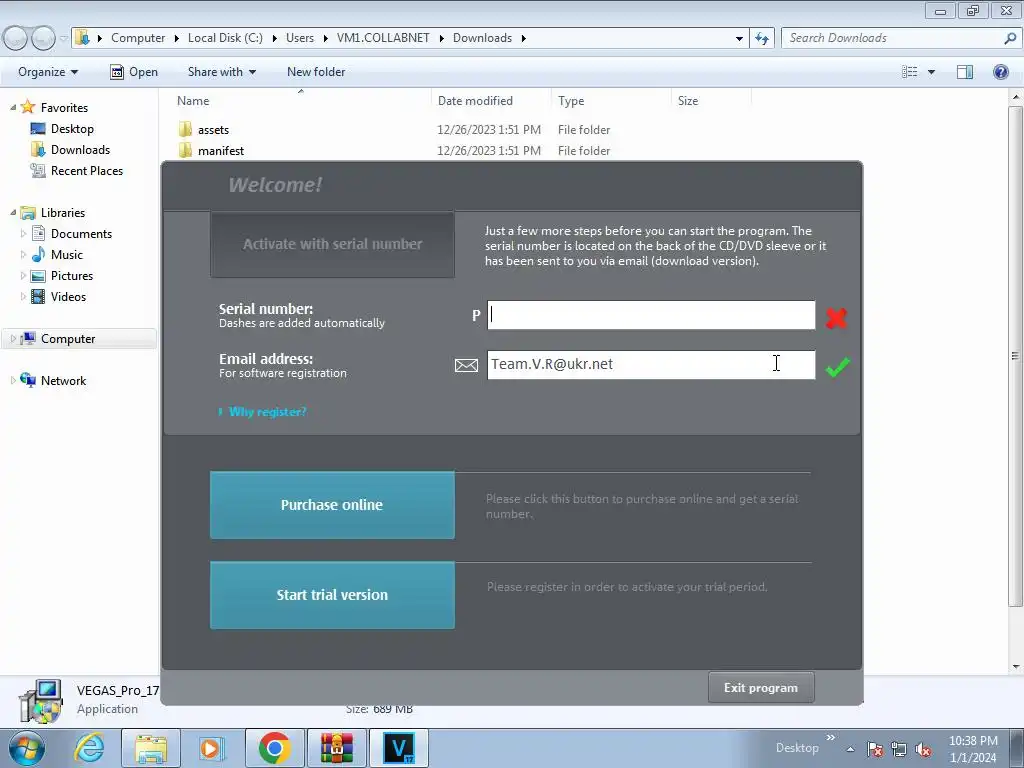Select Pictures library
Viewport: 1024px width, 768px height.
pyautogui.click(x=72, y=276)
